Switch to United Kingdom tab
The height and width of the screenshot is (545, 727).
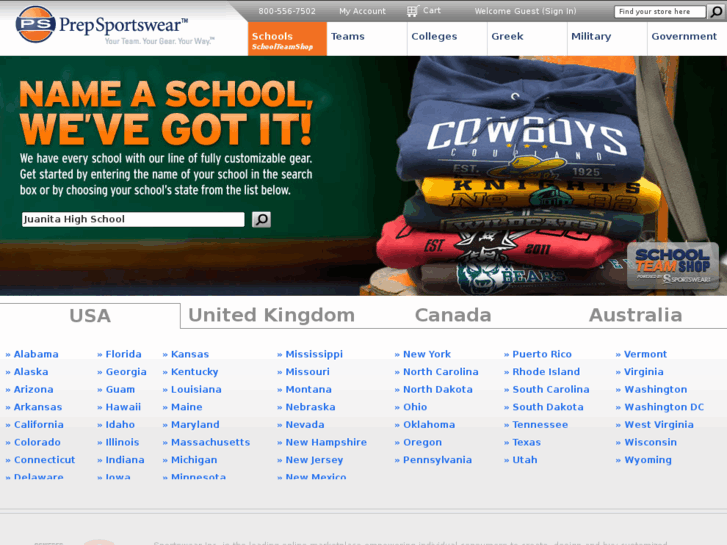[272, 315]
